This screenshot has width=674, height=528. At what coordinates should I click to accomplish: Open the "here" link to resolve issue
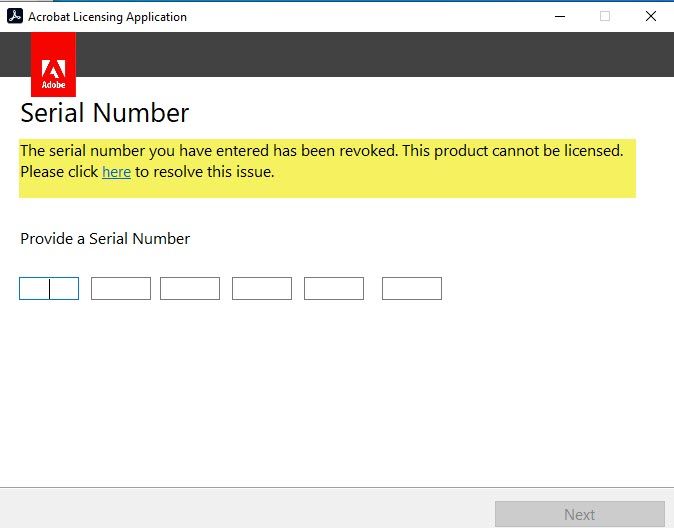(x=116, y=172)
